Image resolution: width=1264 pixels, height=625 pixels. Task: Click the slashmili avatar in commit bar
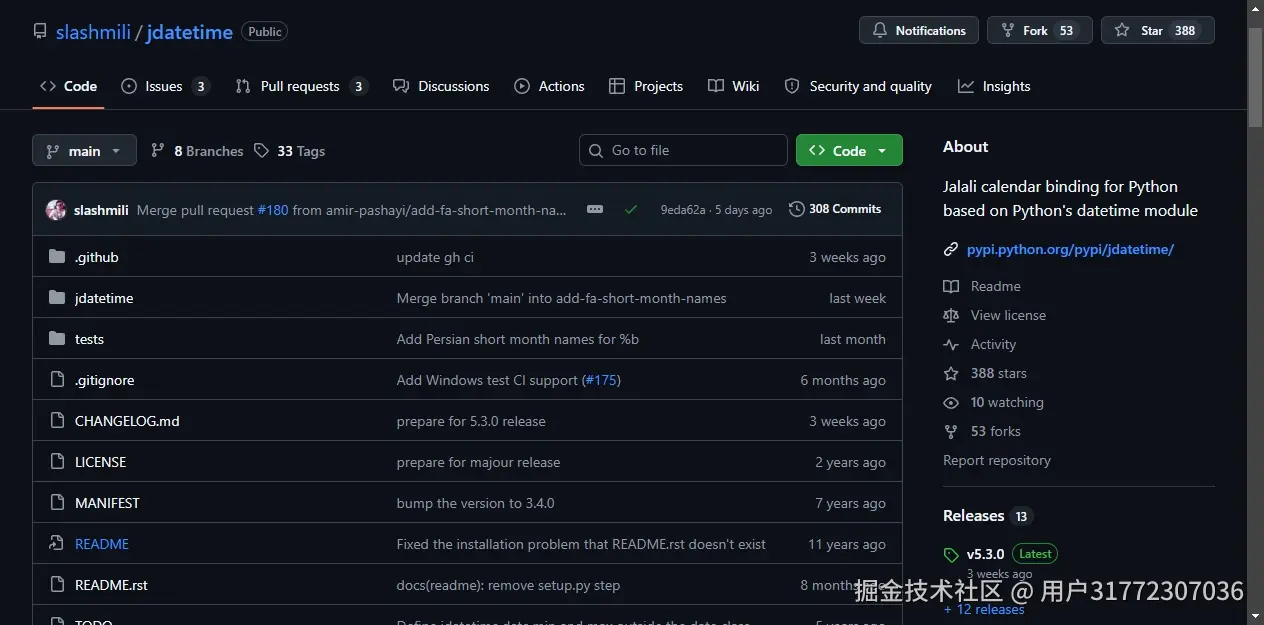point(56,210)
